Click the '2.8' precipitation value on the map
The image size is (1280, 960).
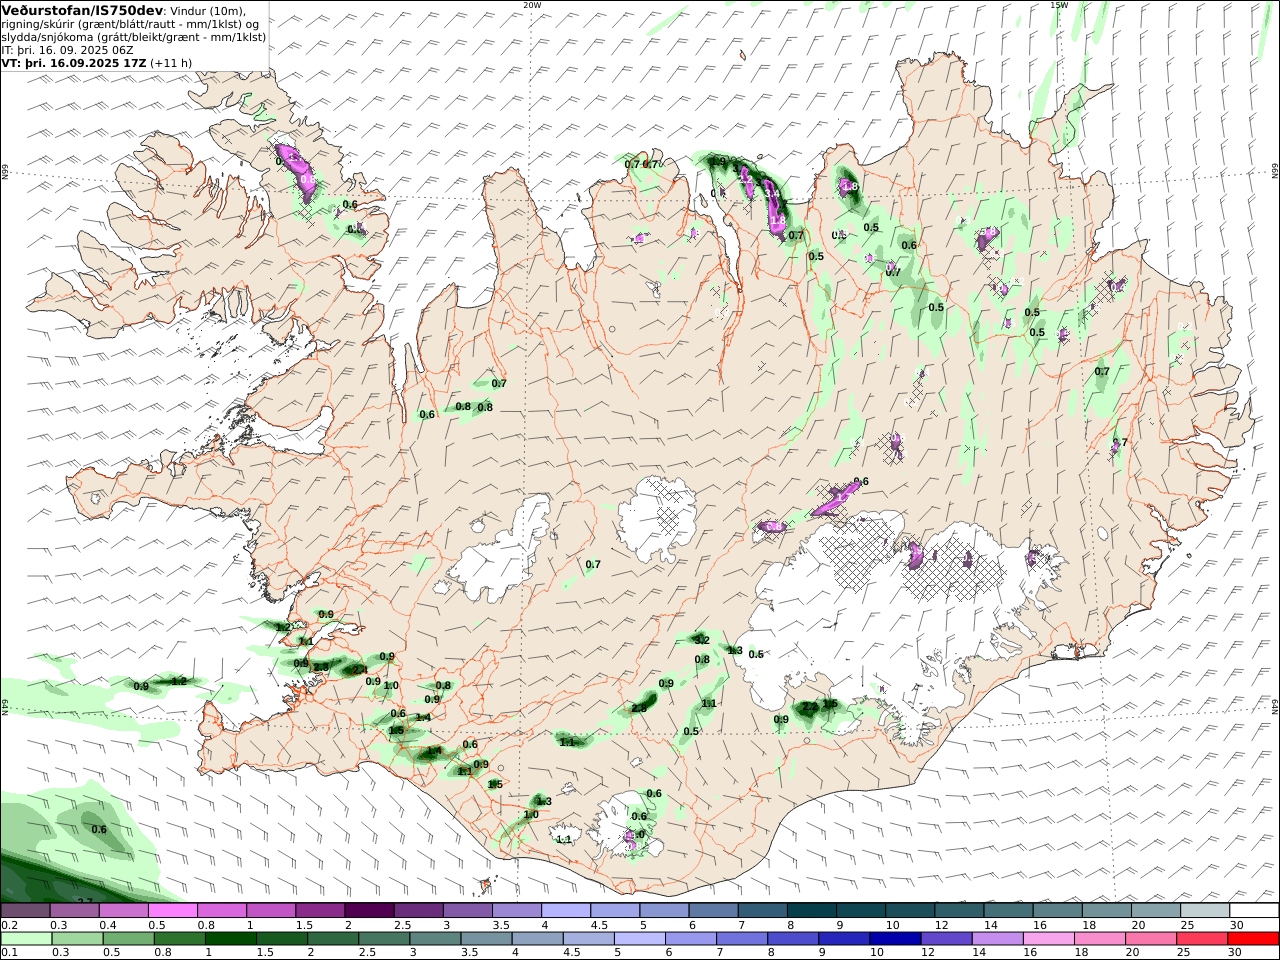click(x=639, y=708)
